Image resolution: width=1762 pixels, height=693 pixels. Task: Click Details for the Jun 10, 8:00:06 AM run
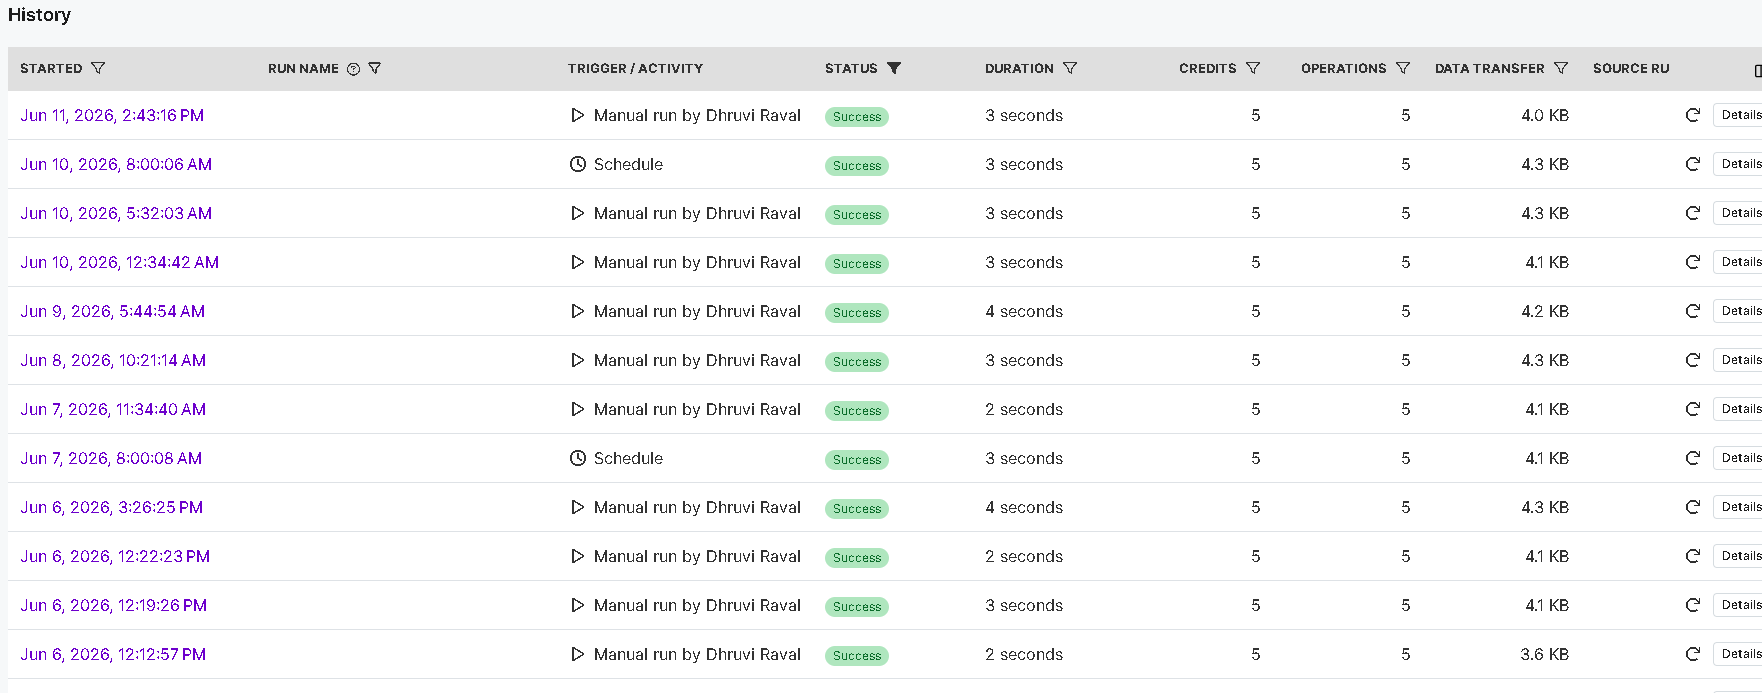pyautogui.click(x=1739, y=164)
